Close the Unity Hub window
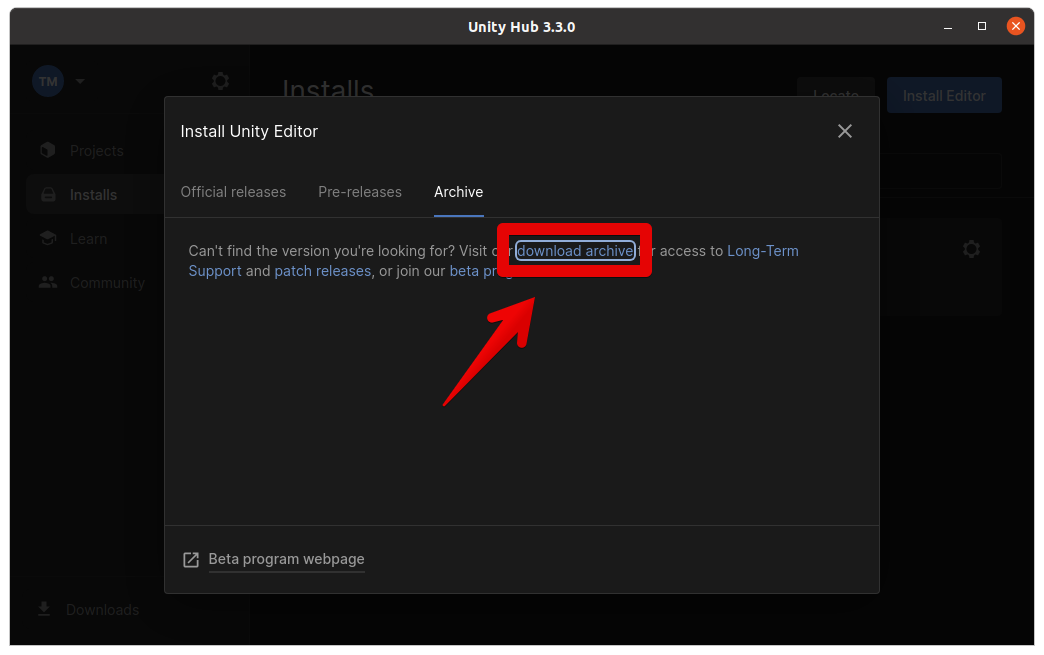Image resolution: width=1044 pixels, height=655 pixels. (x=1015, y=26)
